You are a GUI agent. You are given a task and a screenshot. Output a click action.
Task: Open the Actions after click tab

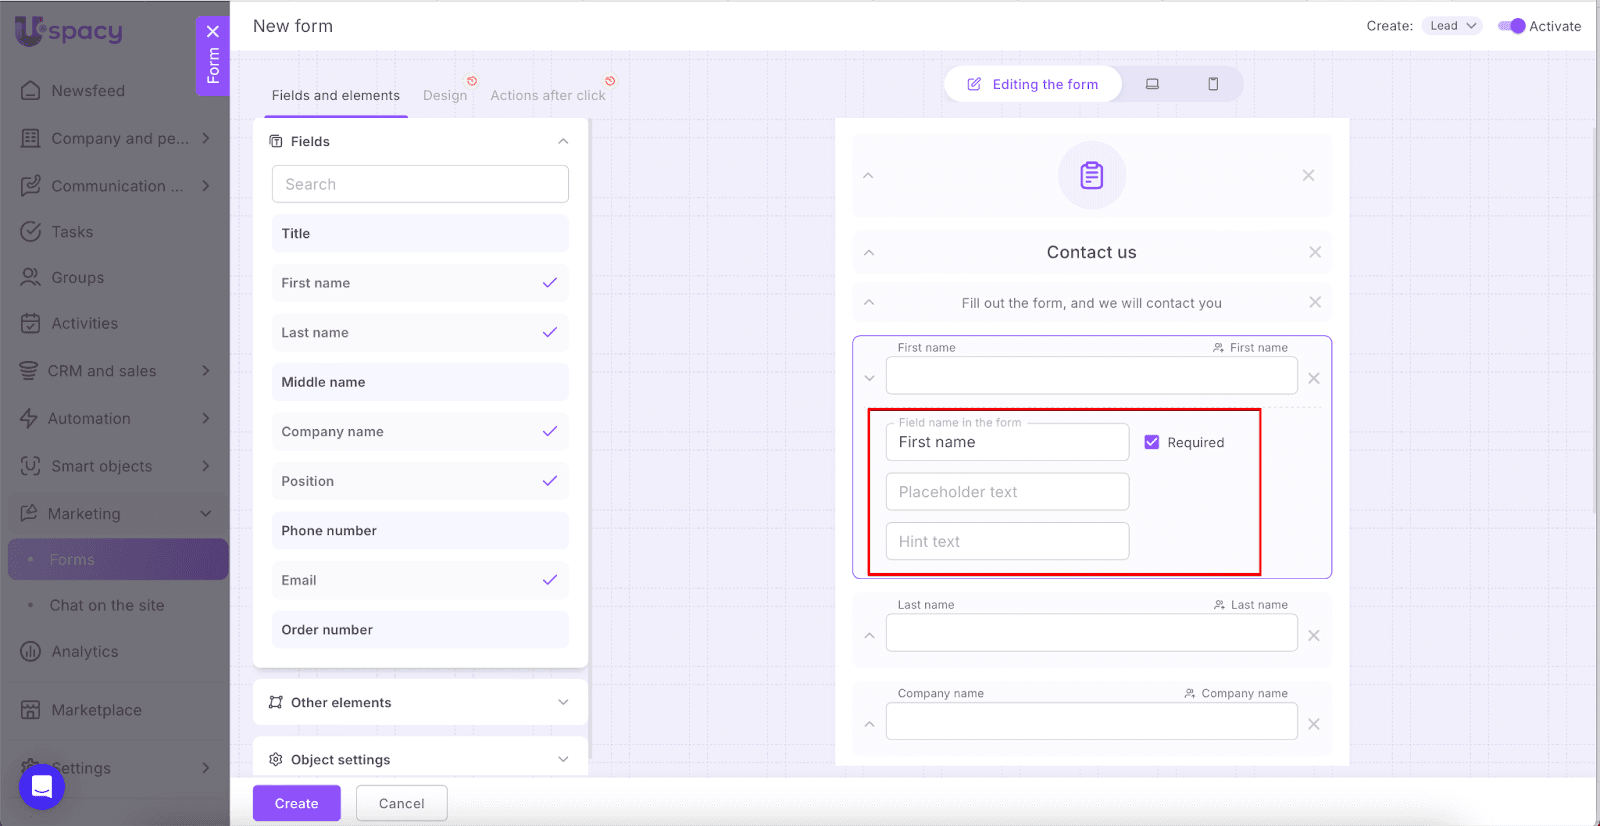click(547, 95)
